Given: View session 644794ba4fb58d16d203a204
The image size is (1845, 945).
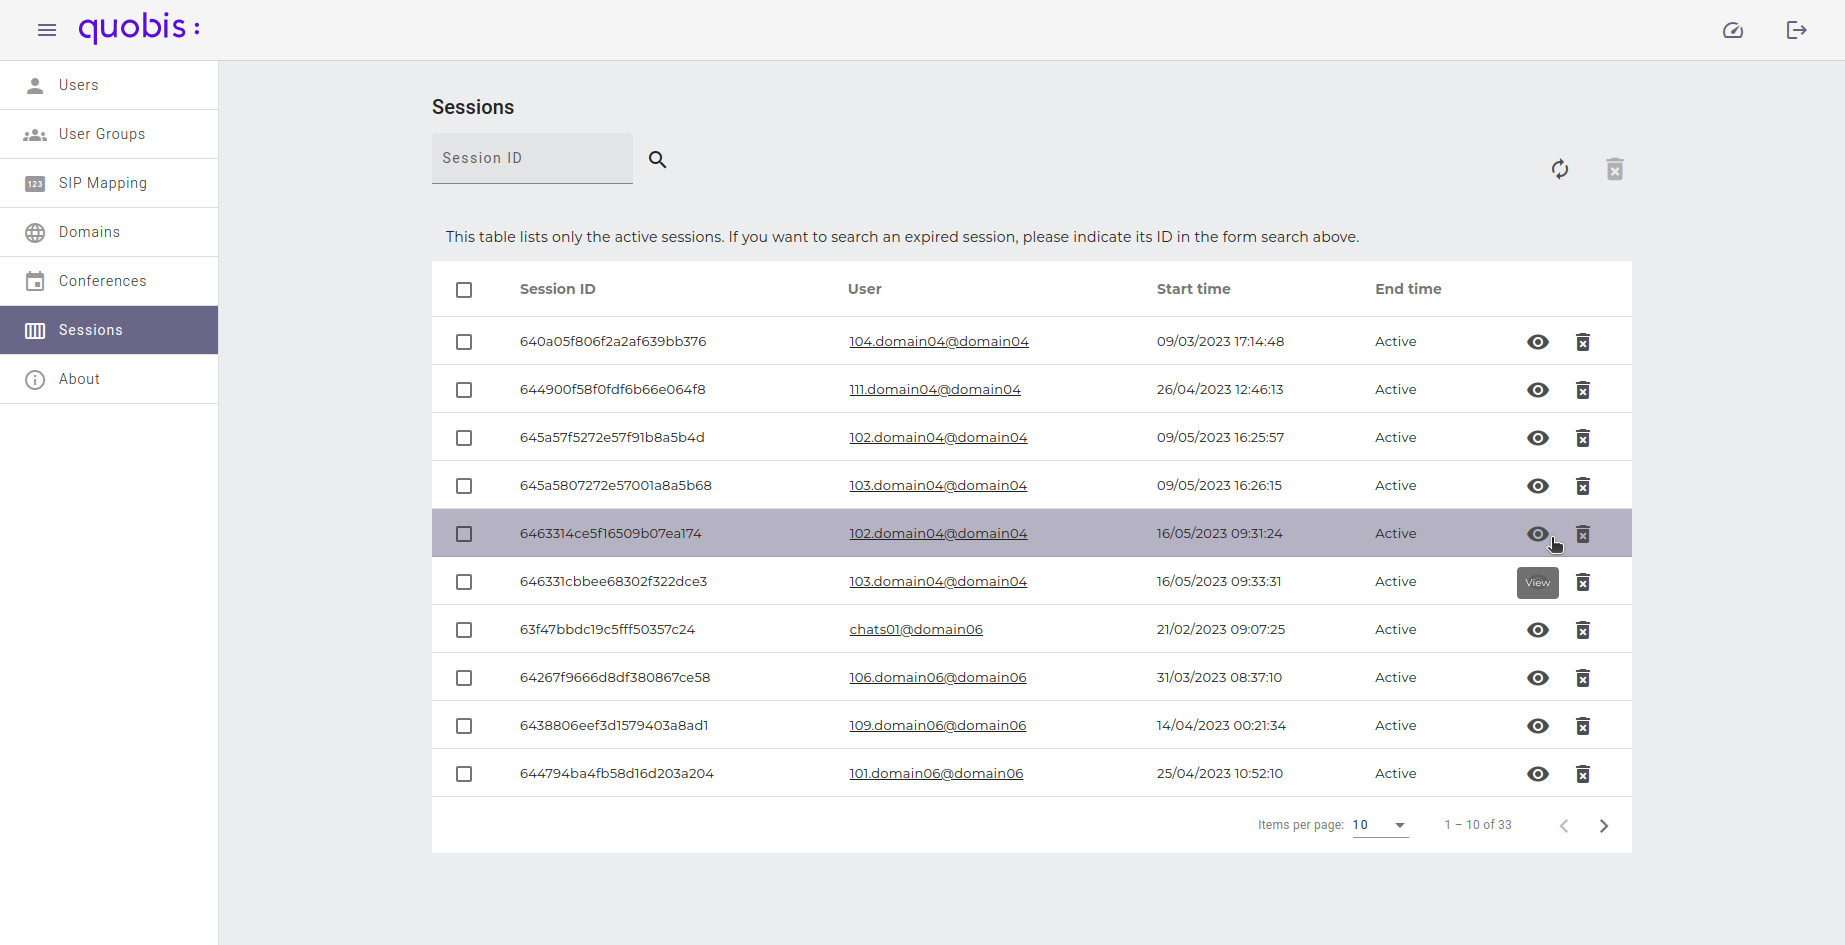Looking at the screenshot, I should [x=1538, y=774].
